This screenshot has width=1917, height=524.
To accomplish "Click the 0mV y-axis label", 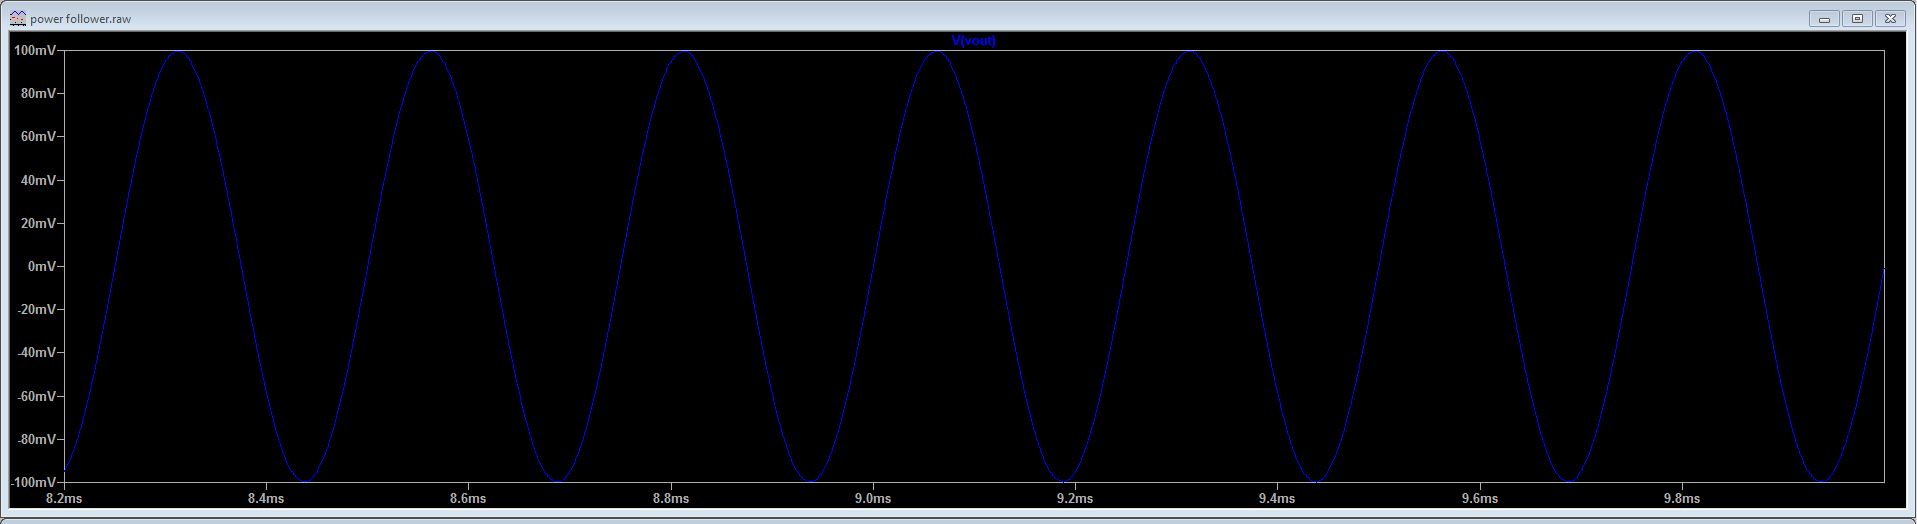I will click(42, 266).
